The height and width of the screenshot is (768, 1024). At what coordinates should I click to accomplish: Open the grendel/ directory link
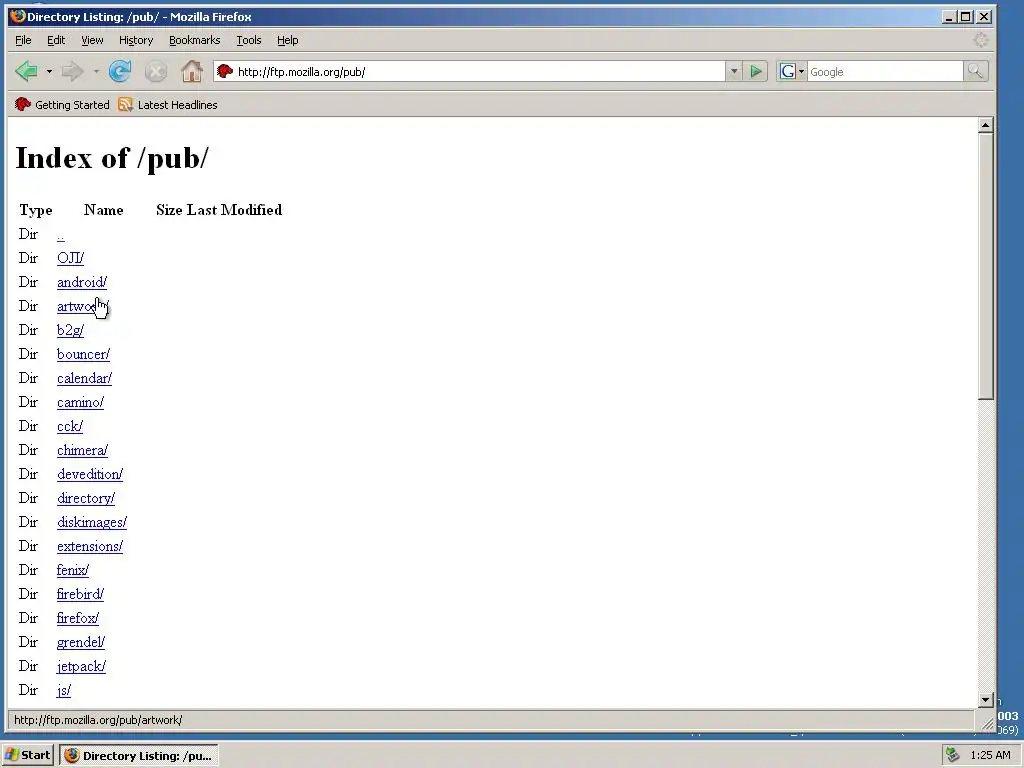(81, 643)
